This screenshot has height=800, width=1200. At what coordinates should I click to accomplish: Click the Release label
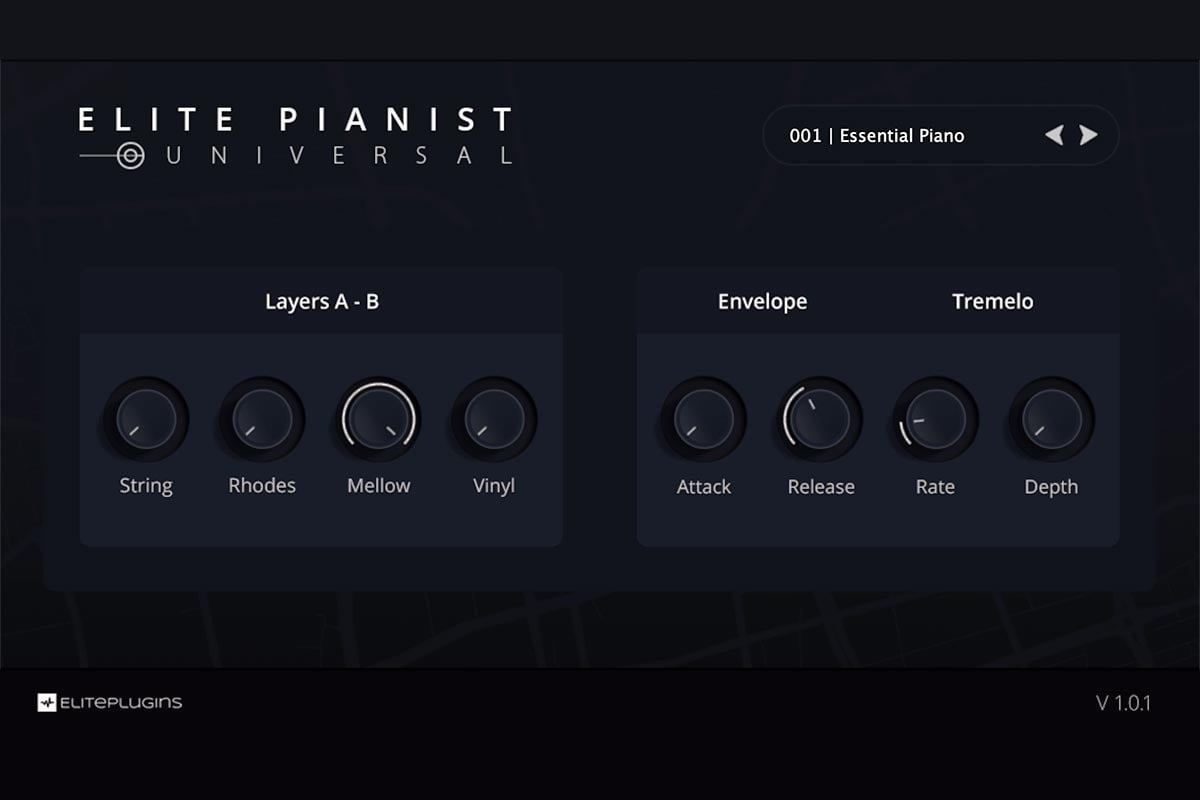point(821,487)
